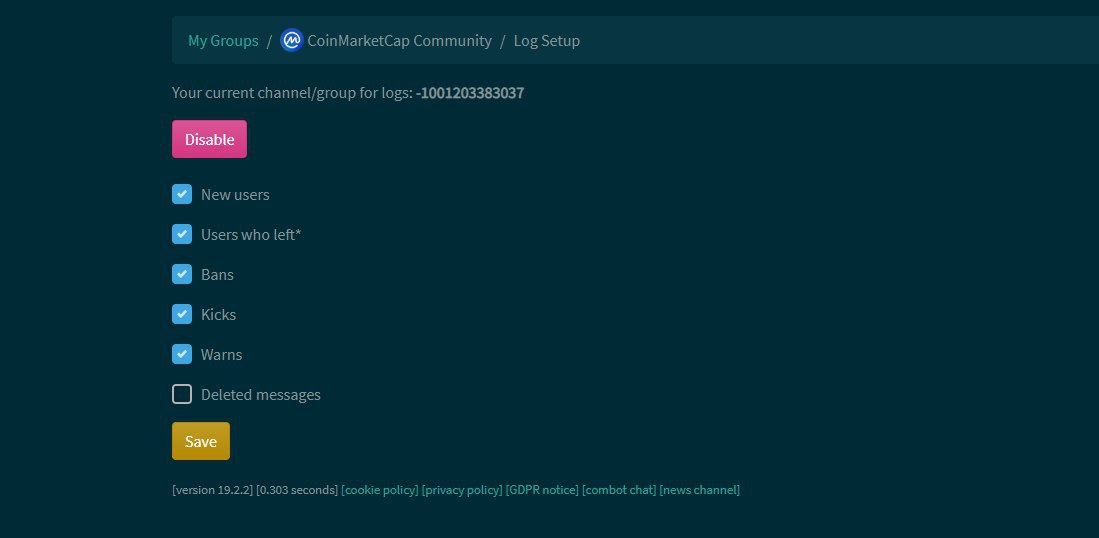Open My Groups breadcrumb link

[x=223, y=41]
